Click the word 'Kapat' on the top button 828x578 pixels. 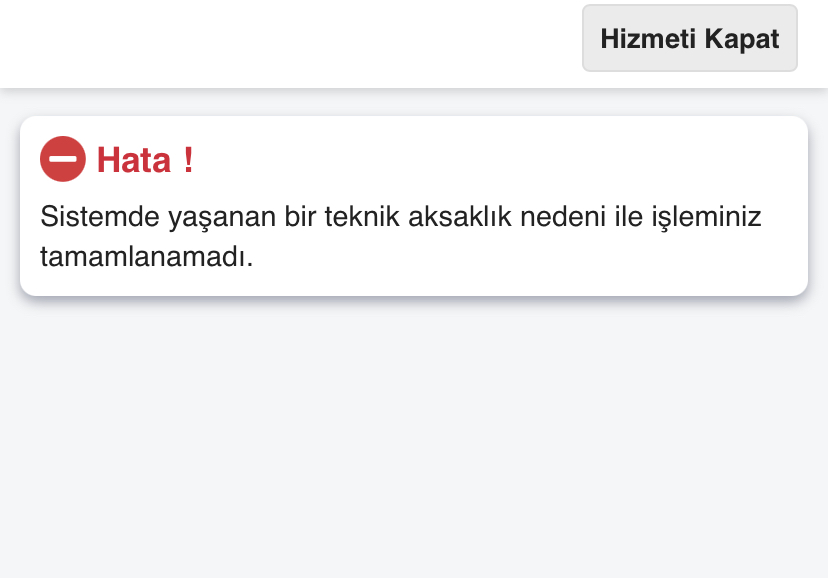(742, 40)
